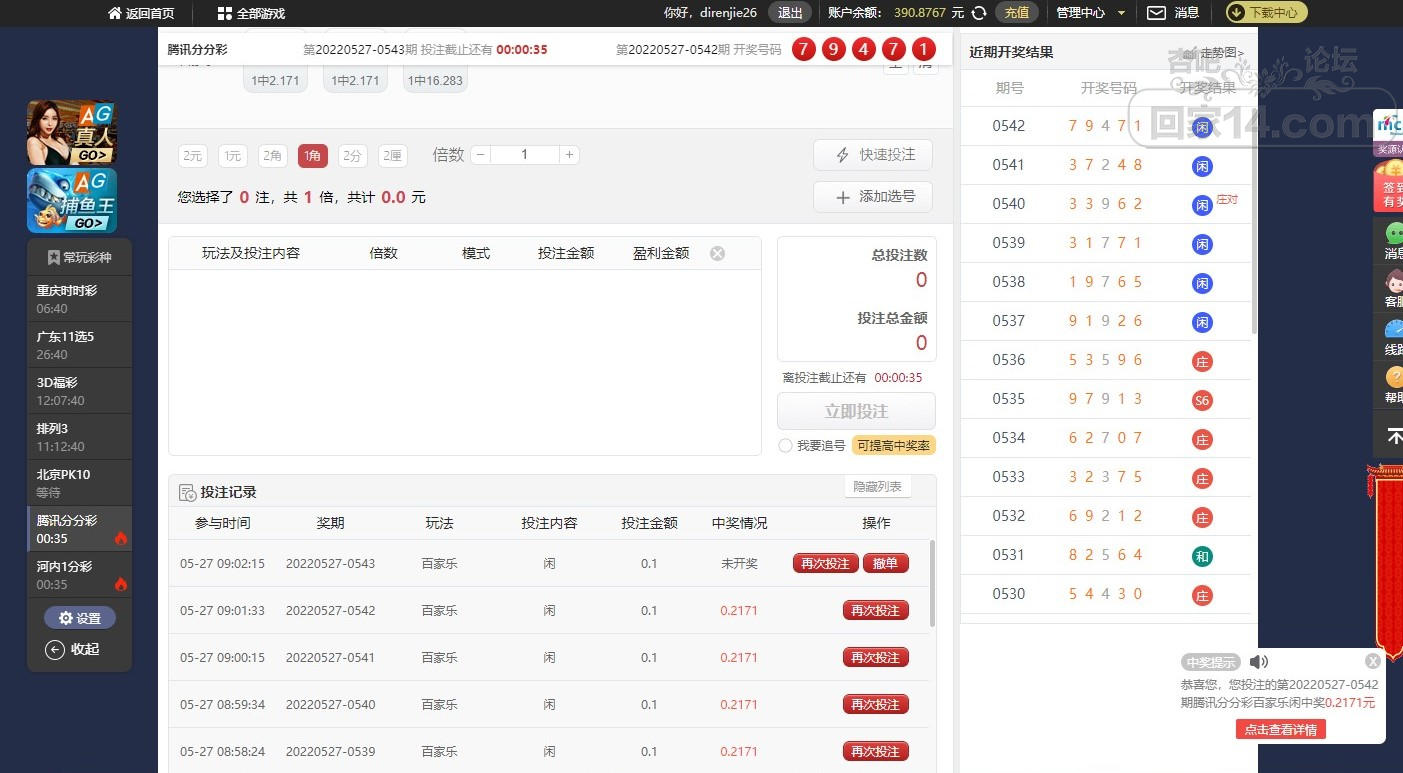This screenshot has height=773, width=1403.
Task: Expand the 管理中心 dropdown
Action: point(1090,13)
